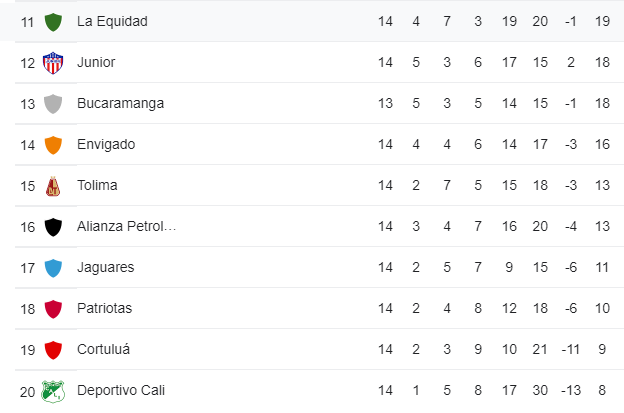Click the green La Equidad shield icon
624x413 pixels.
tap(53, 21)
